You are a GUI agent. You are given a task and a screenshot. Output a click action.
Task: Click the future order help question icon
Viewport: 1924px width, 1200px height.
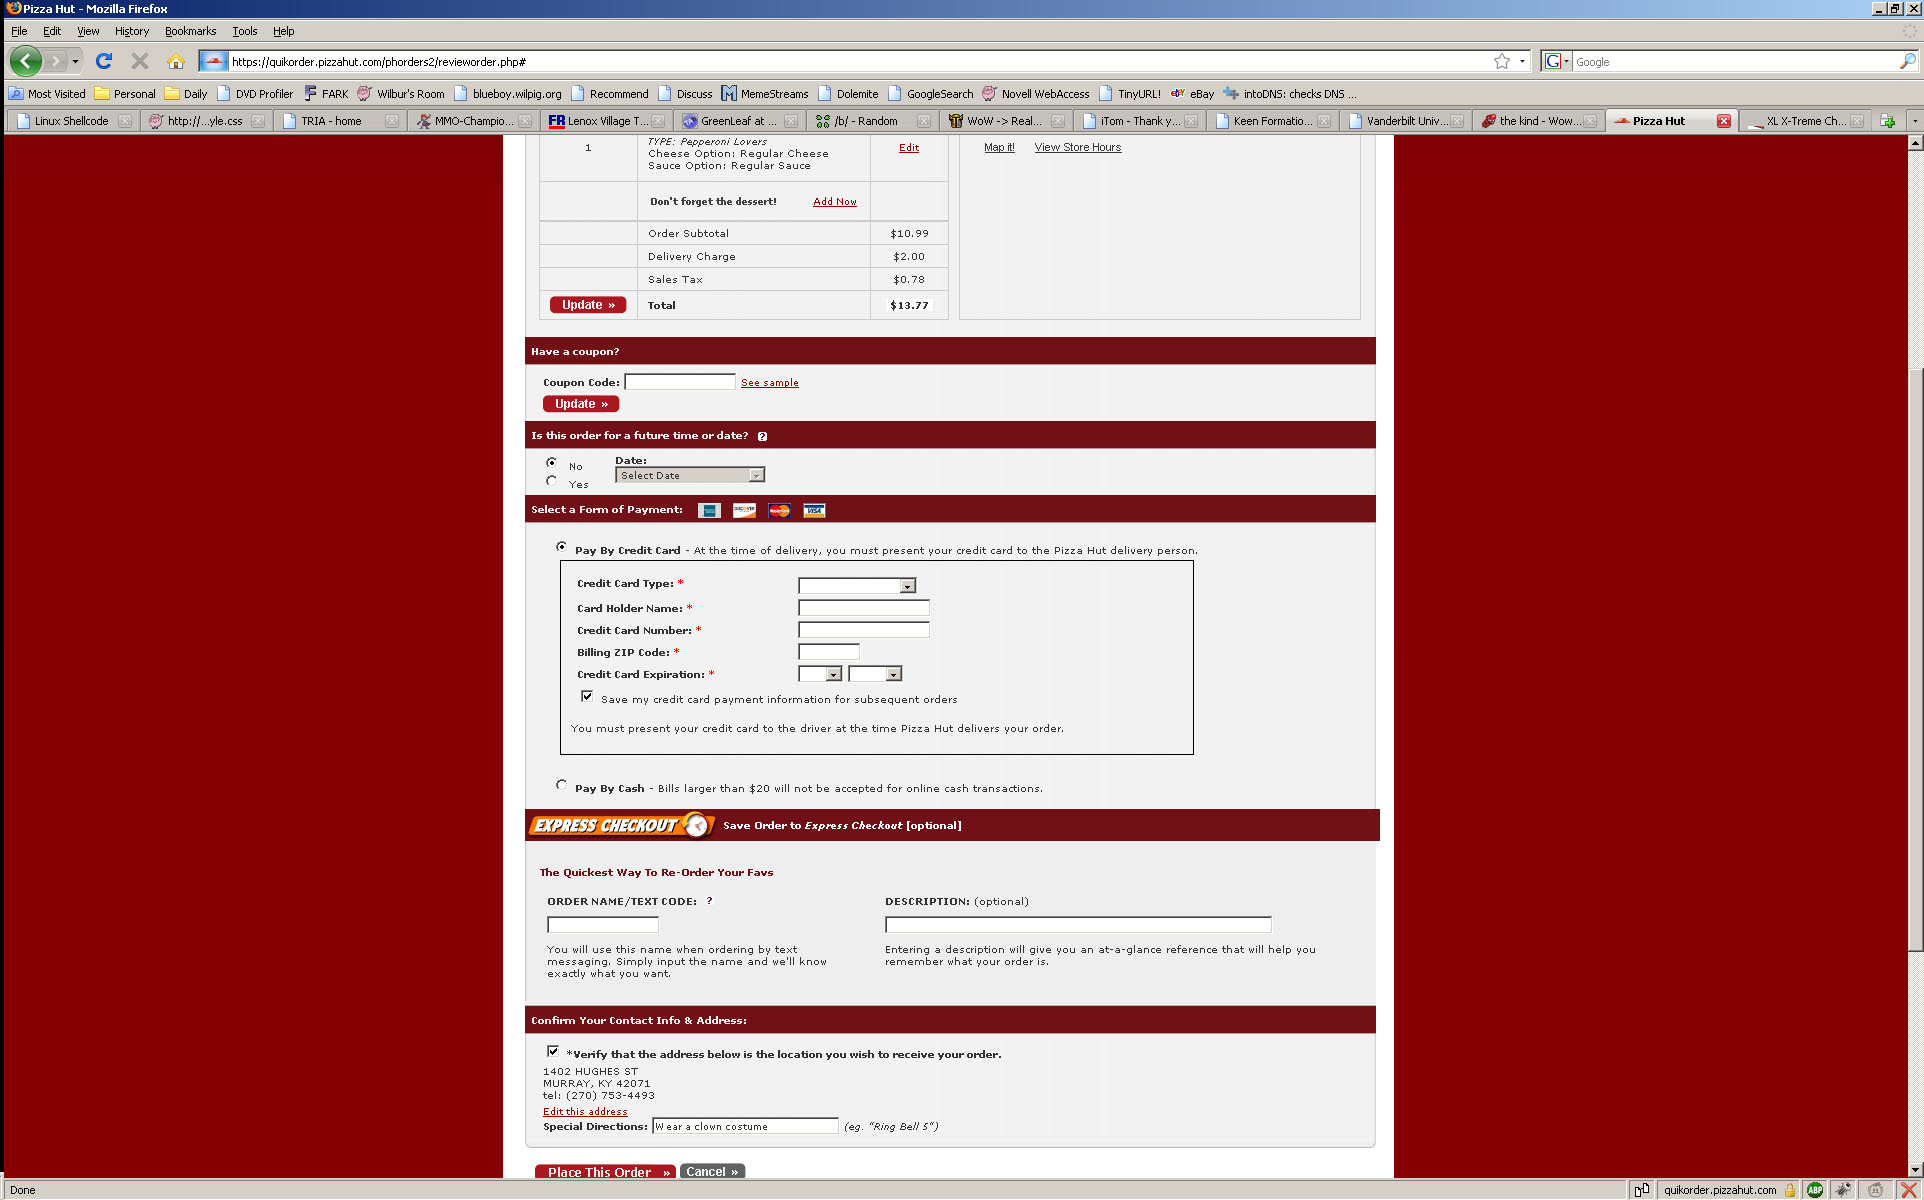tap(762, 436)
